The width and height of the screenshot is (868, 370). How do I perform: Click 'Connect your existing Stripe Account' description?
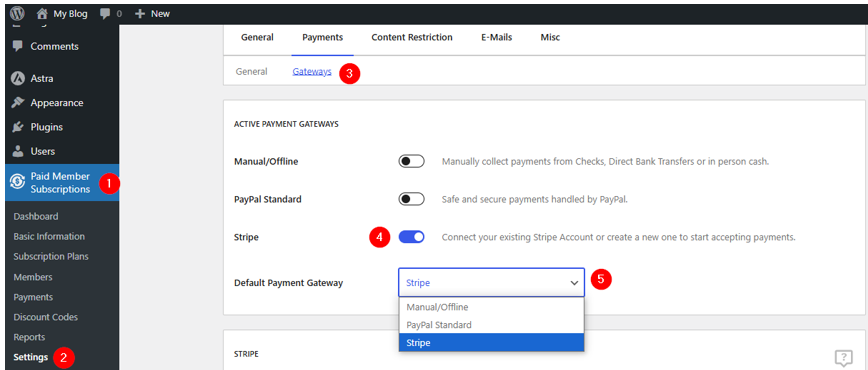point(618,237)
